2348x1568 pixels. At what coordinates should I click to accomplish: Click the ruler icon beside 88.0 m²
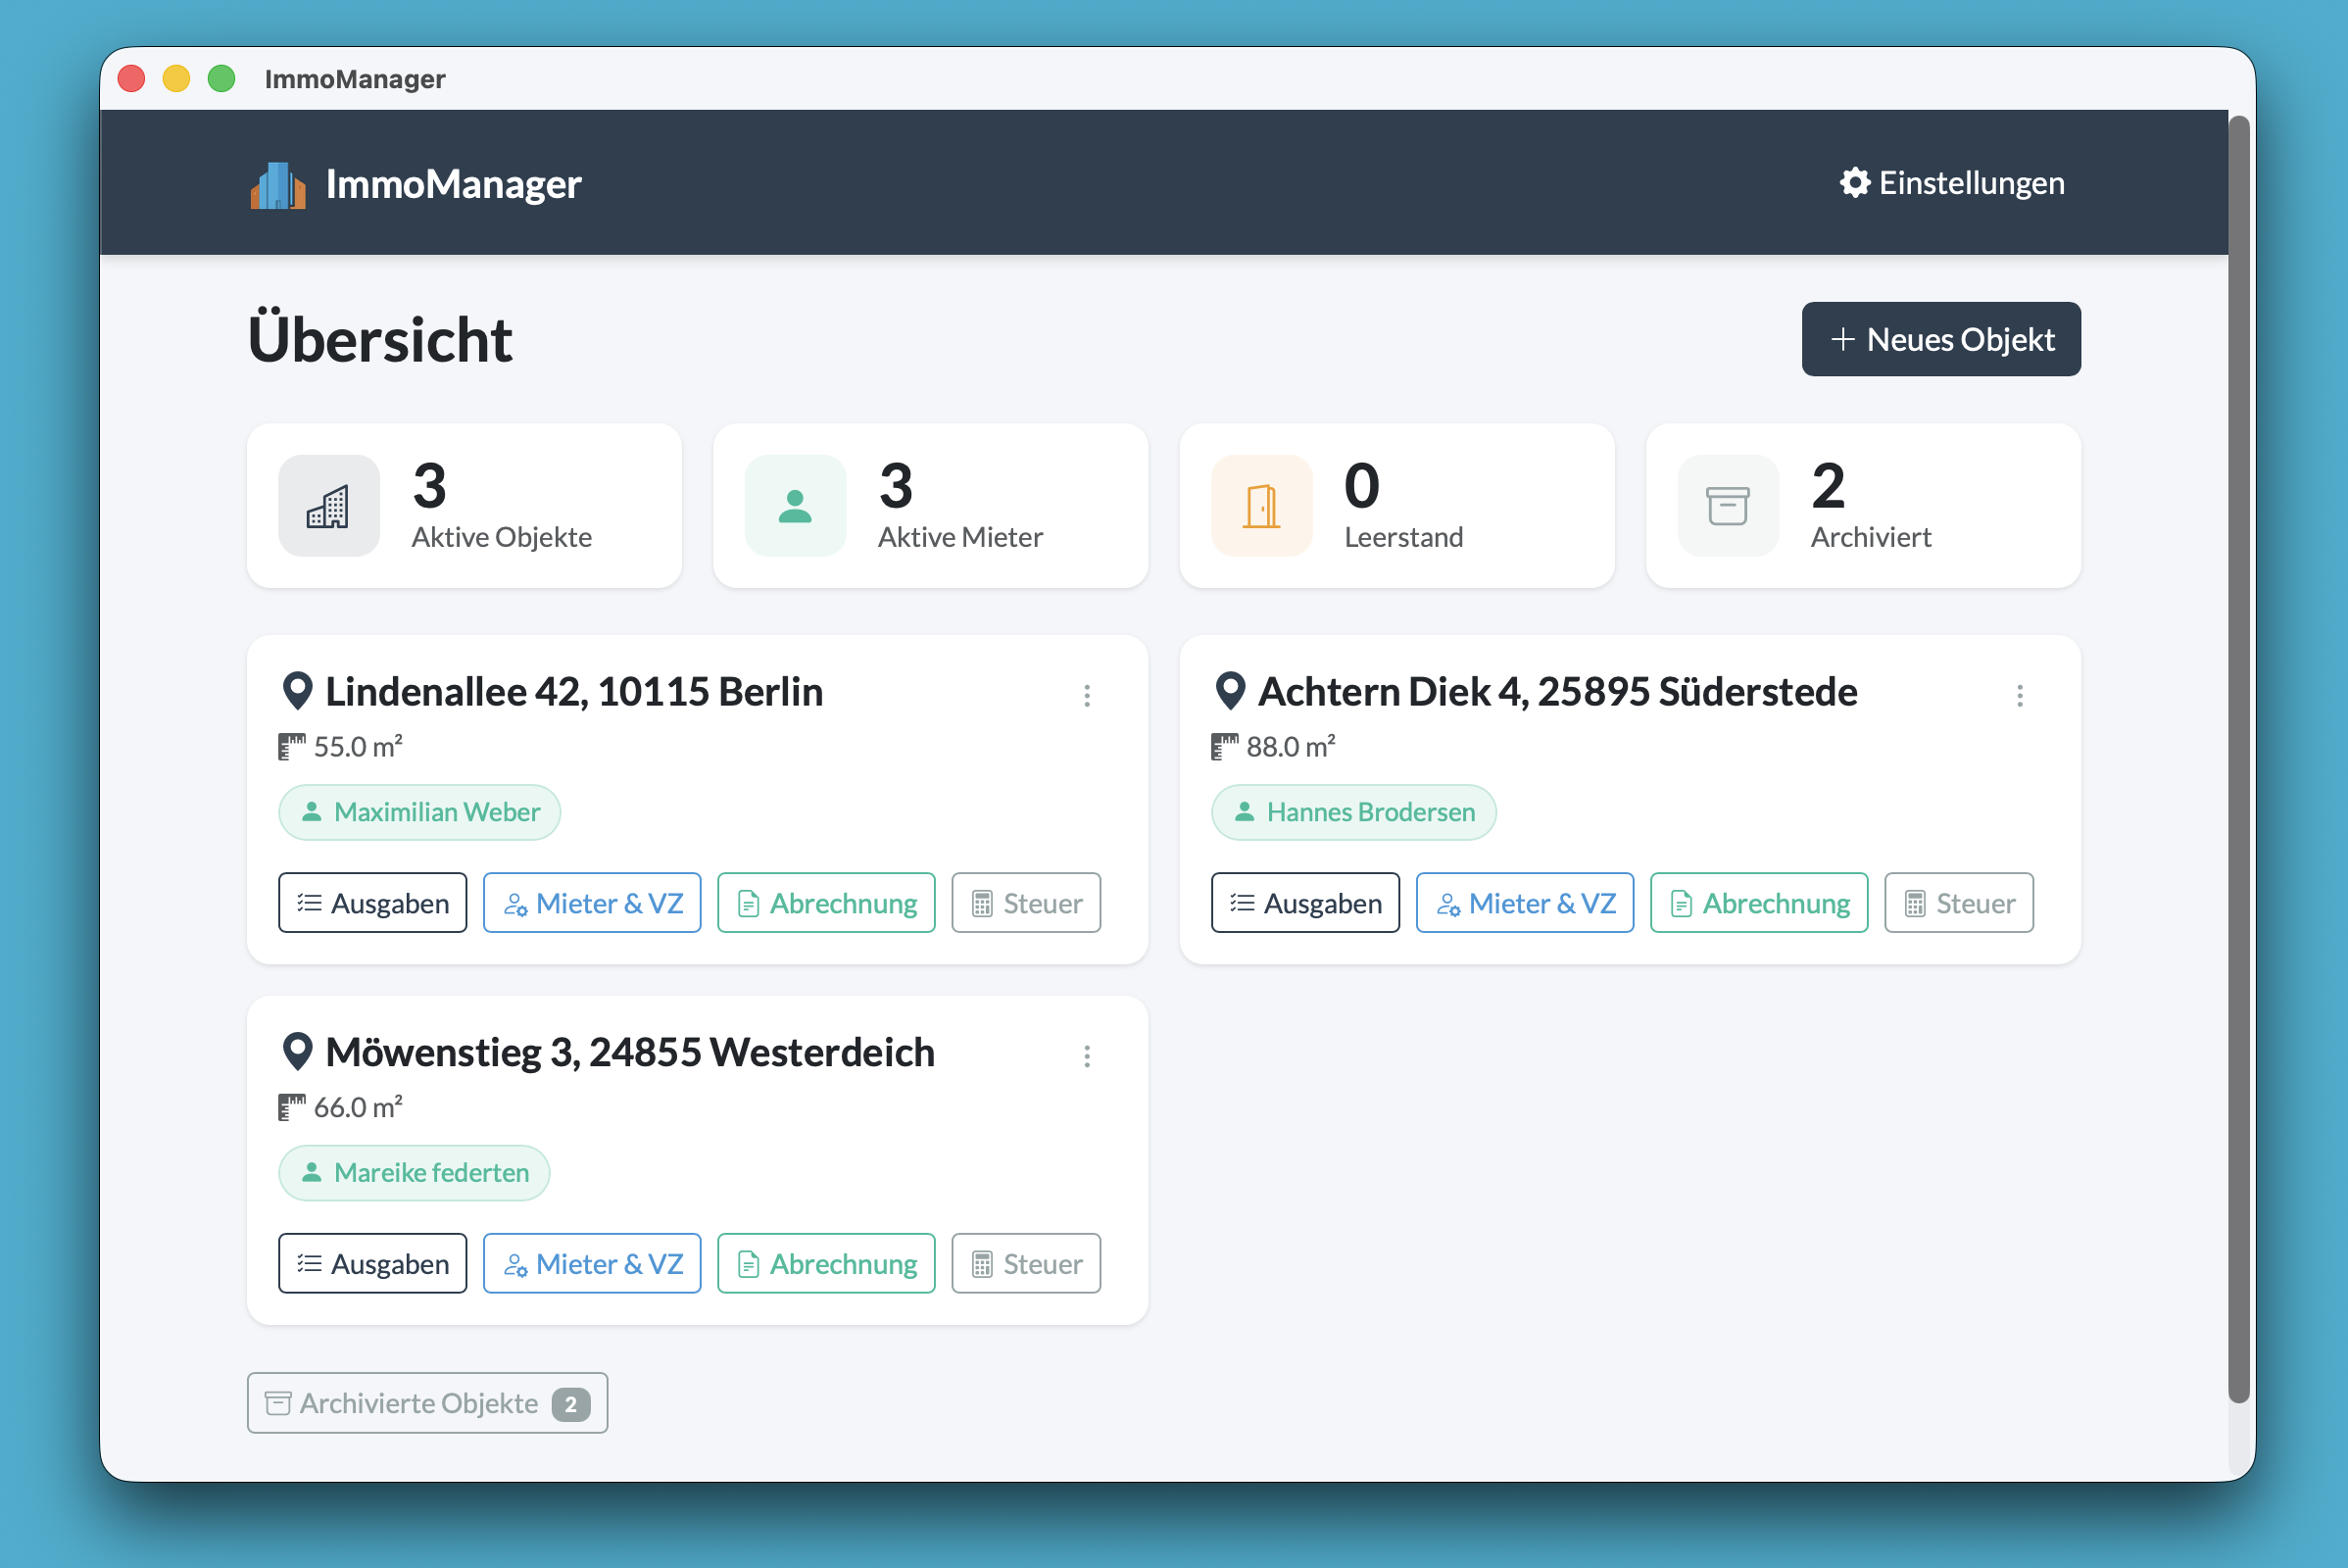tap(1224, 747)
